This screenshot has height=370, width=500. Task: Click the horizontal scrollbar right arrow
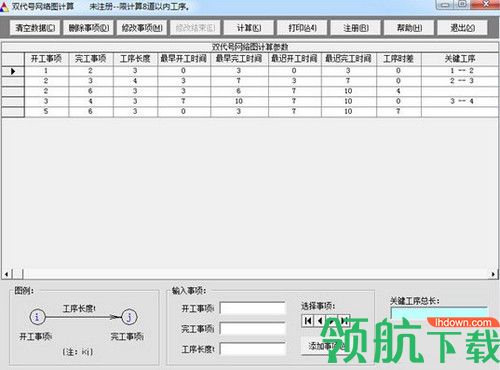(493, 274)
